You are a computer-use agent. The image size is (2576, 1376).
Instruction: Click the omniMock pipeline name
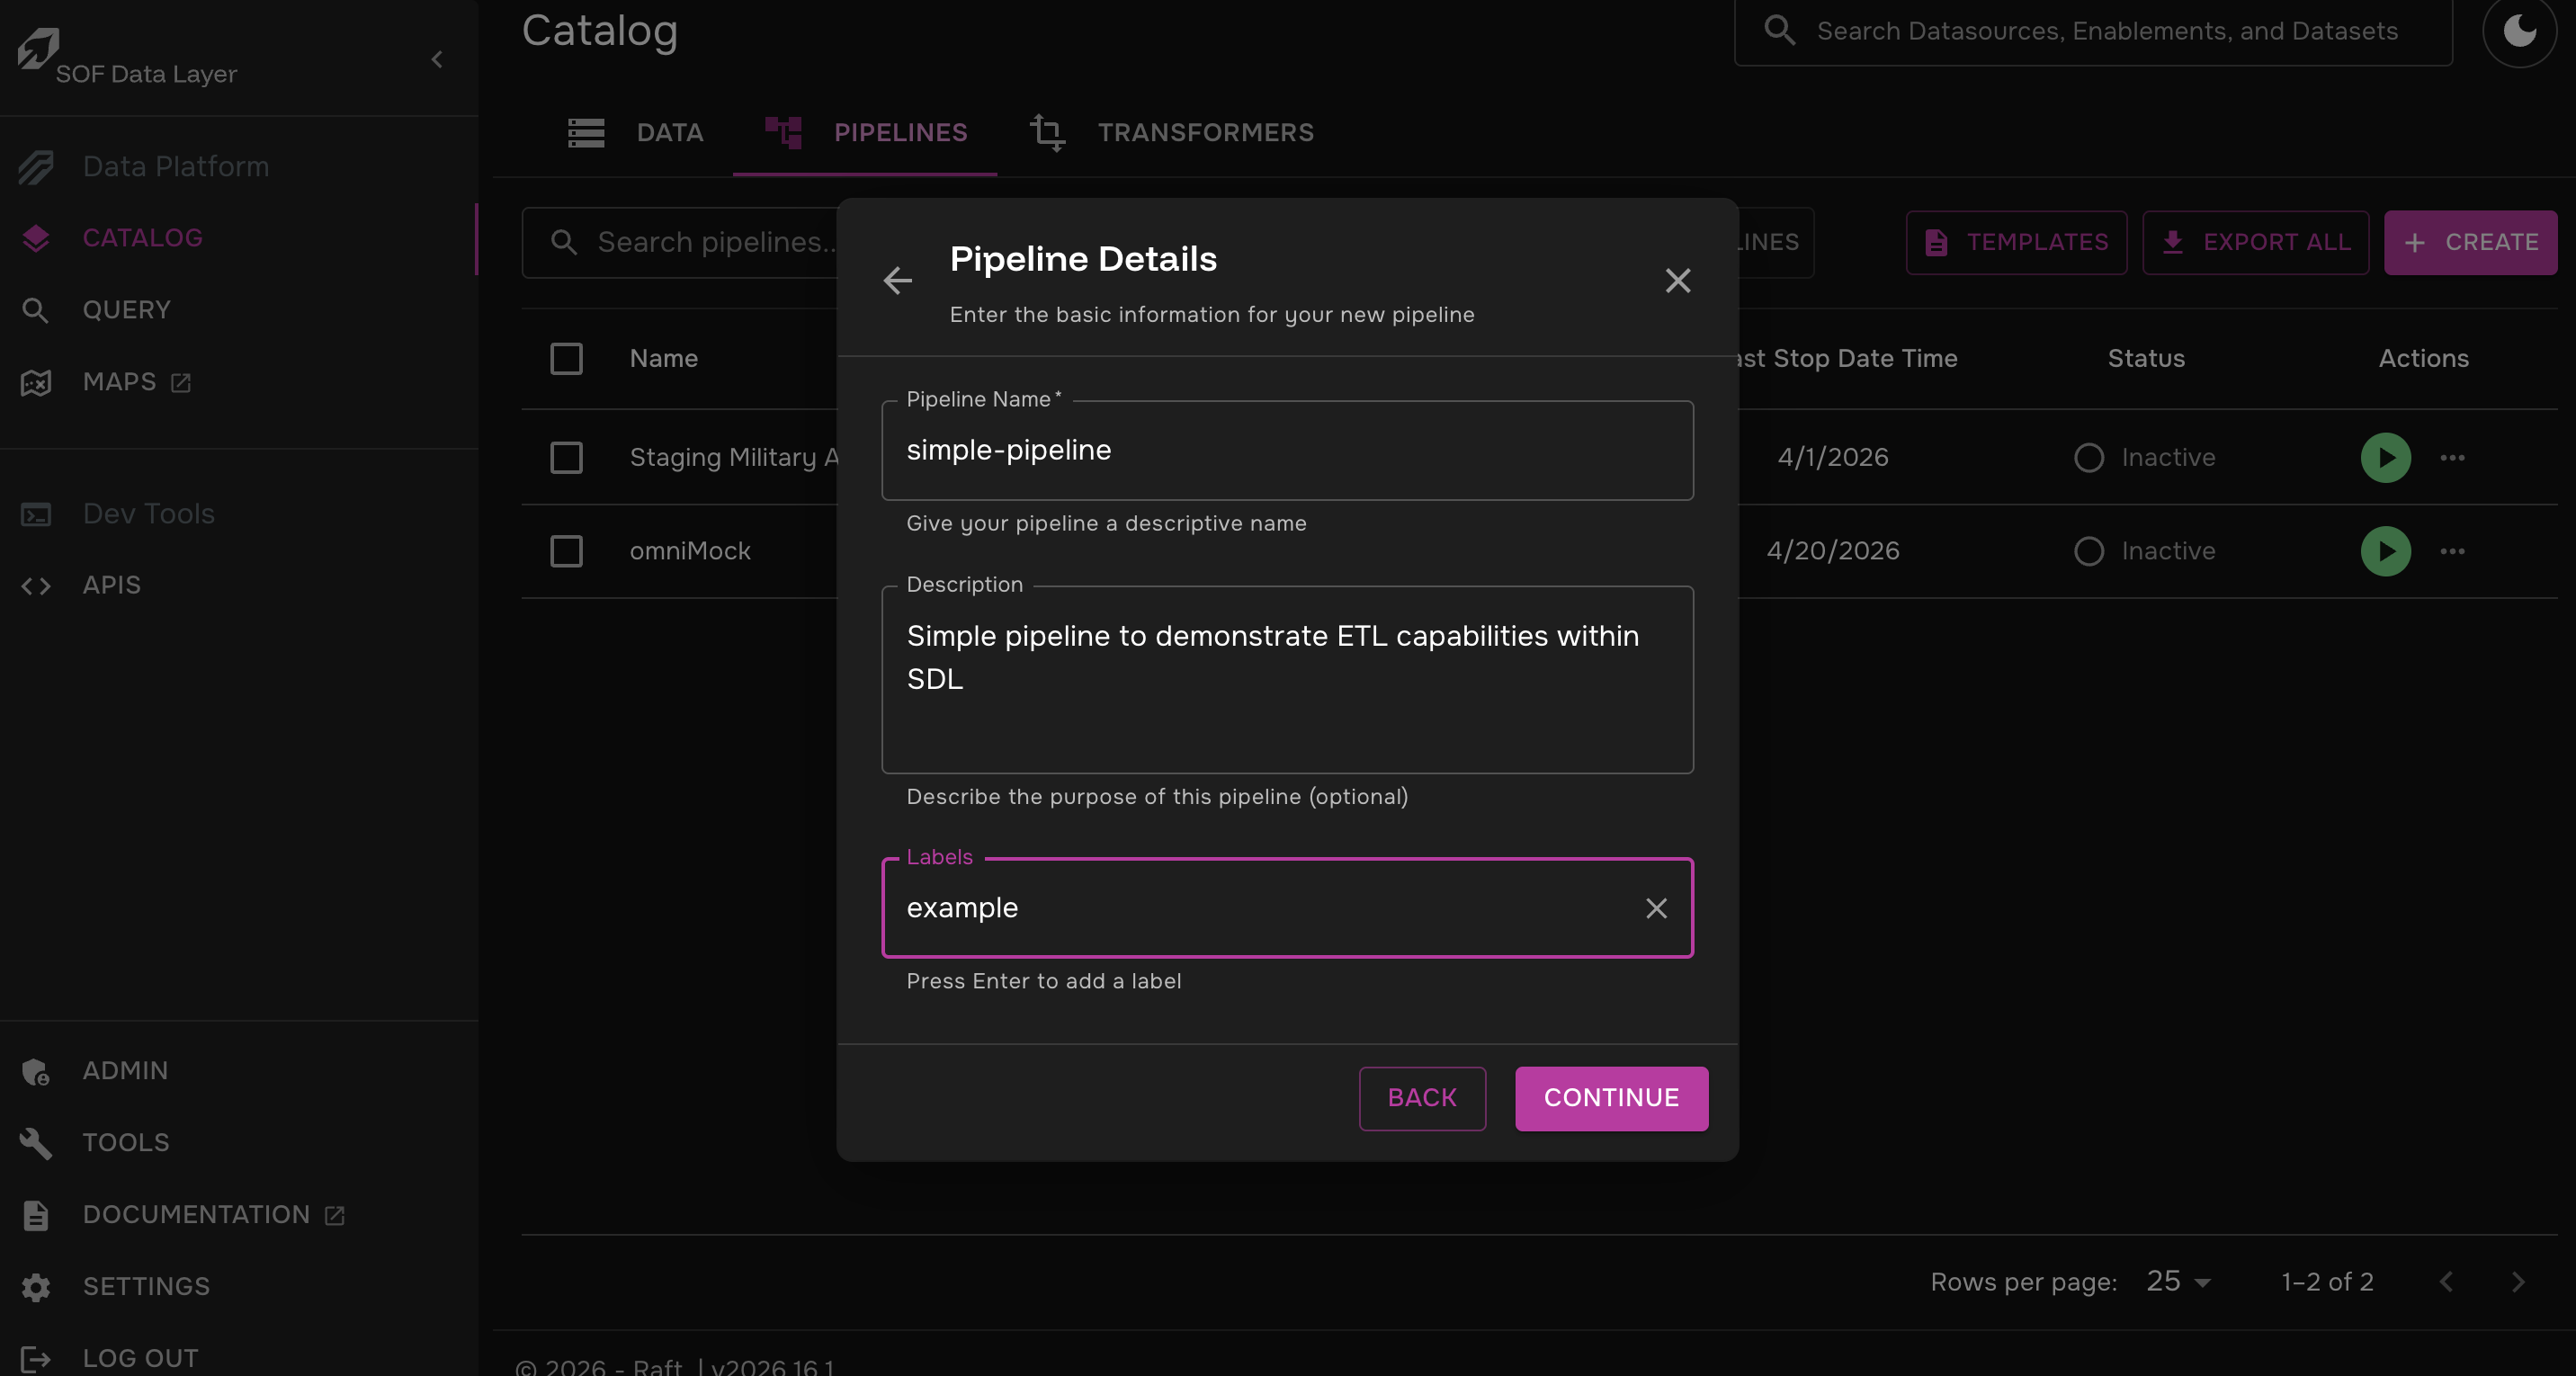(690, 551)
